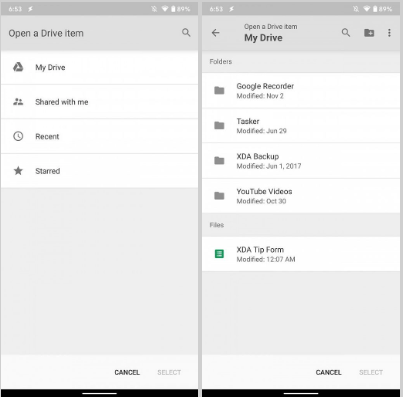
Task: Tap the green XDA Tip Form icon
Action: 219,254
